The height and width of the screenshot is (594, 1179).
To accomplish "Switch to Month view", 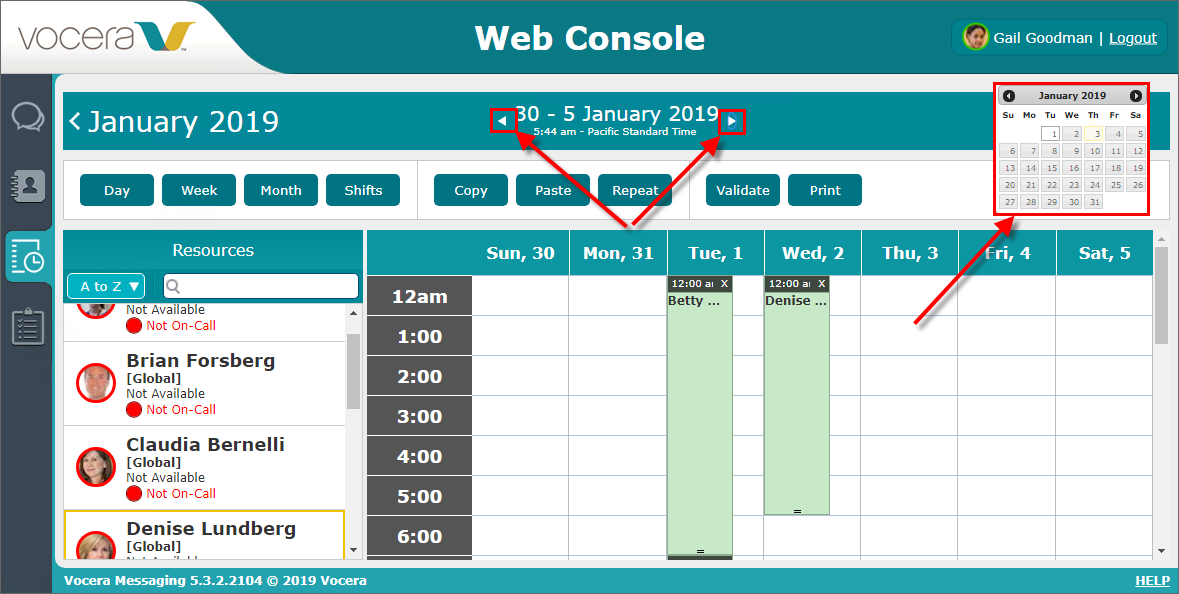I will coord(281,190).
